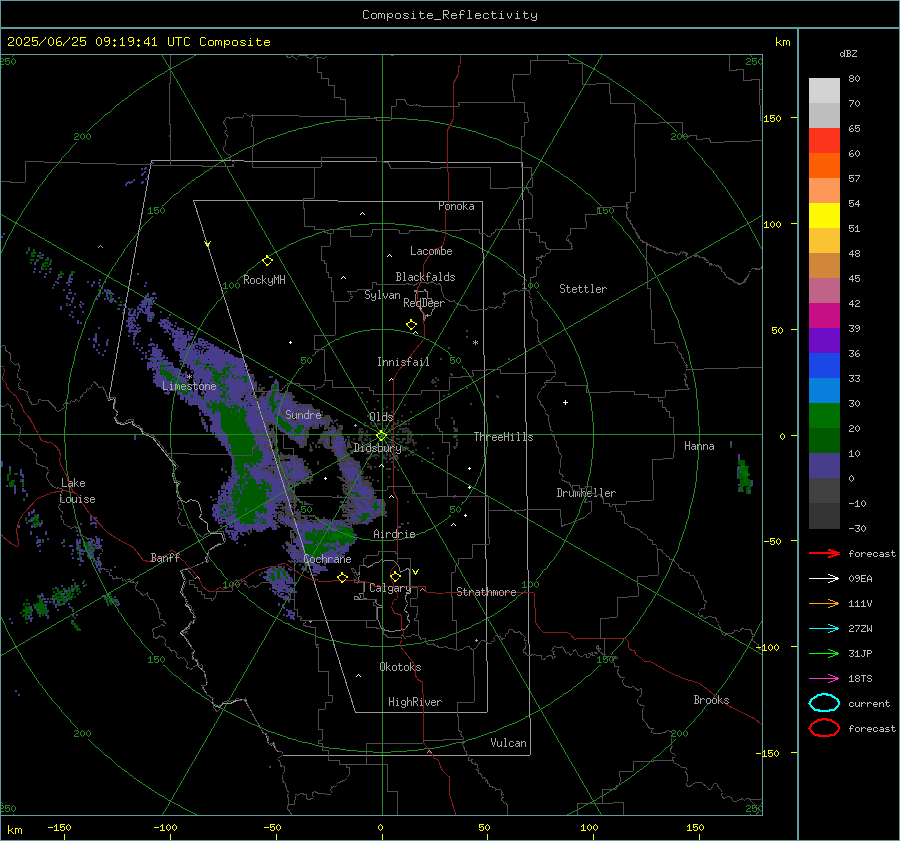Click the dBZ heading of the legend

point(848,54)
